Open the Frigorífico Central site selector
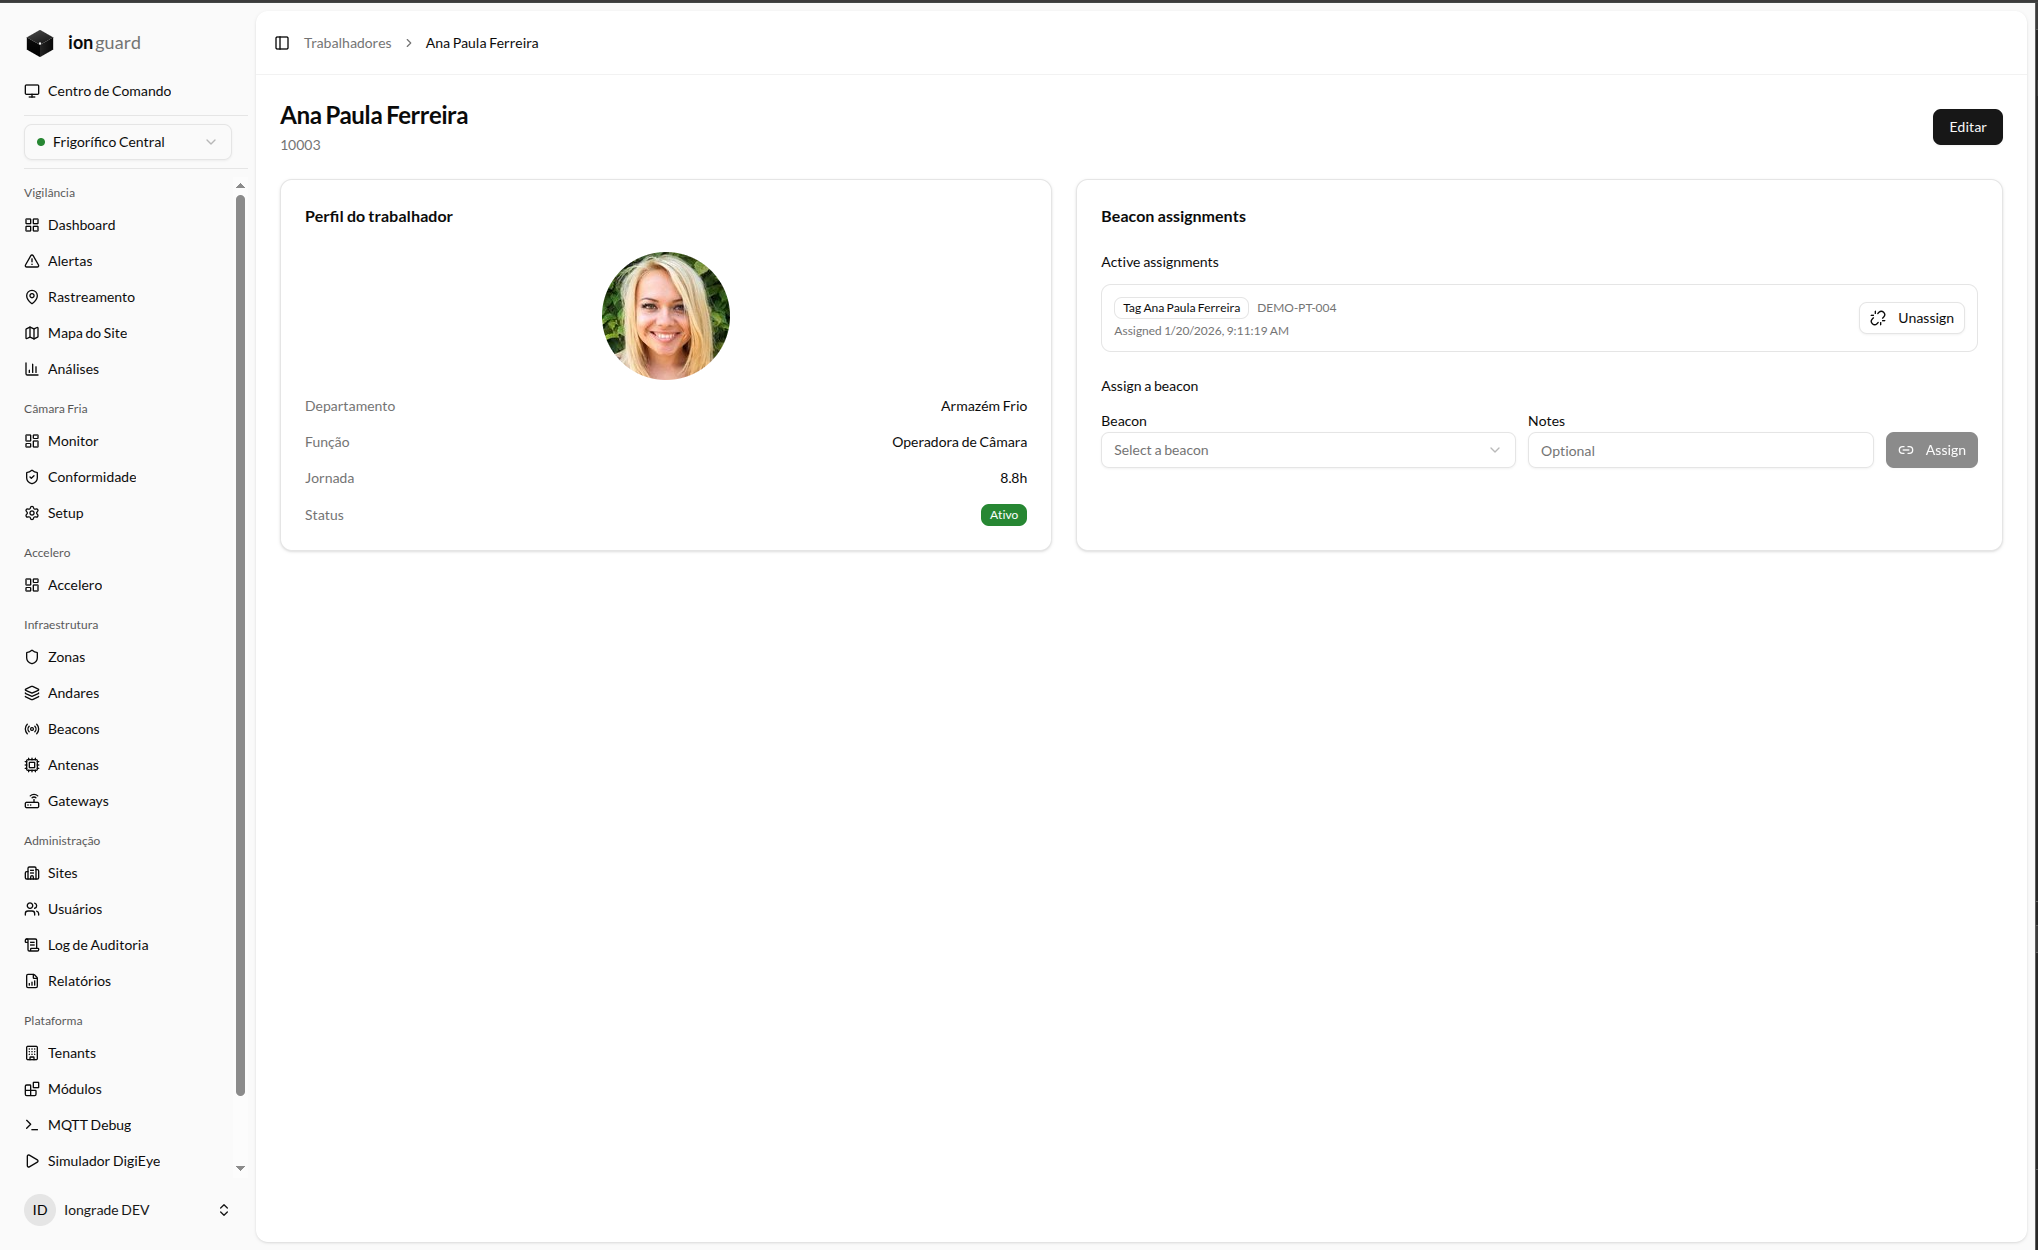 [128, 142]
